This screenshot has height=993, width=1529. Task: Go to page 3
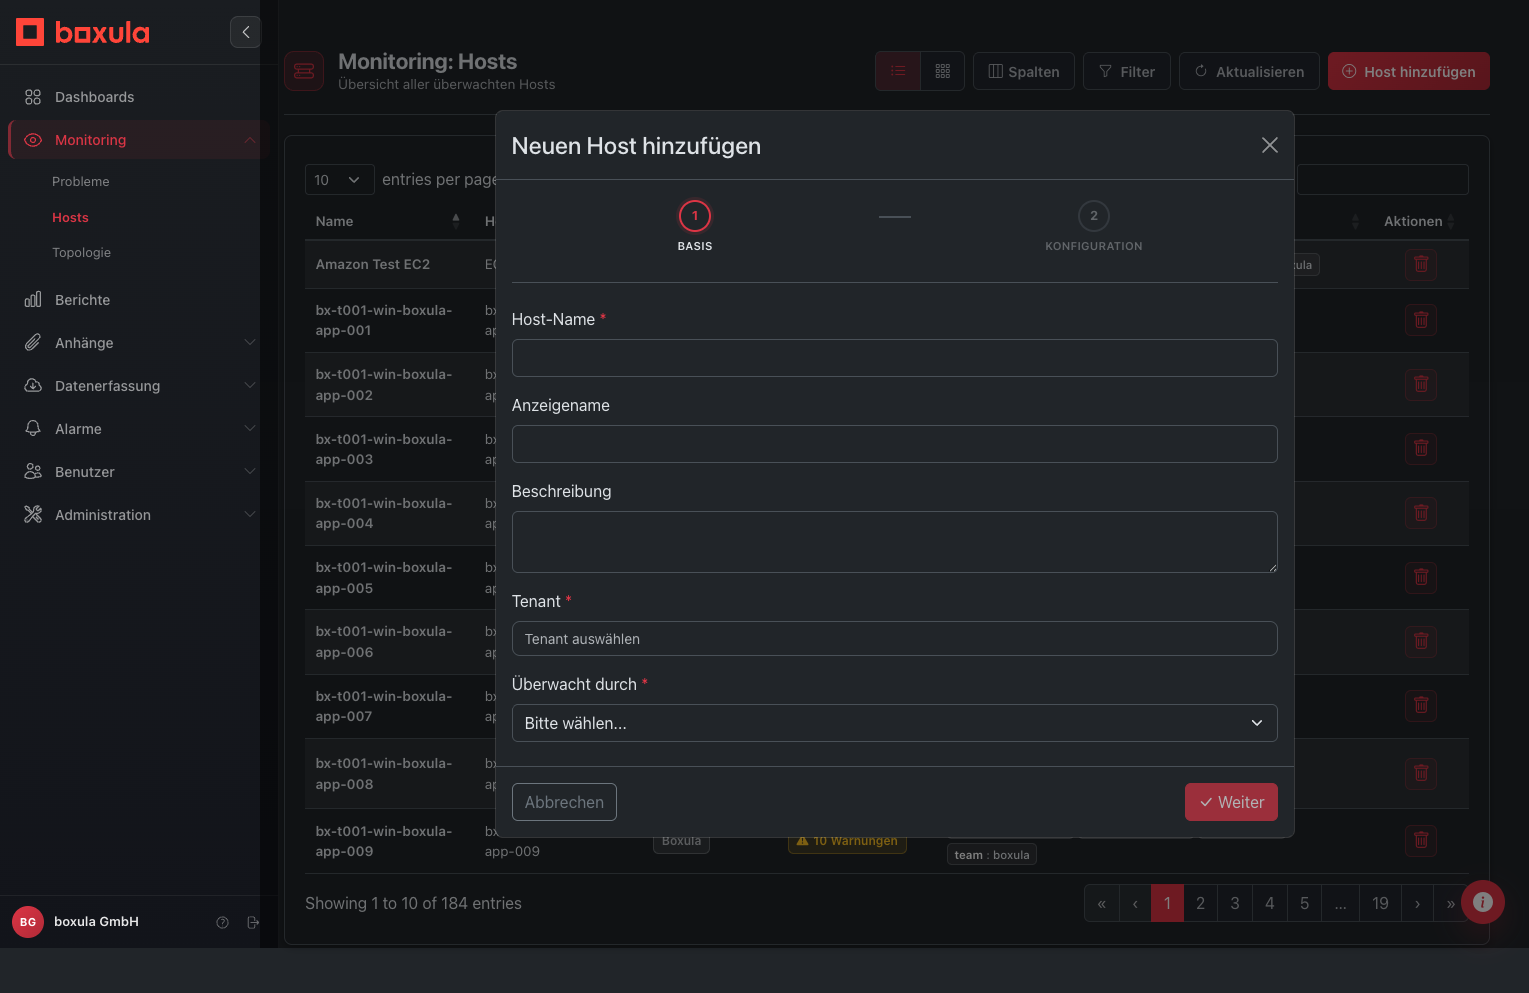(x=1235, y=903)
